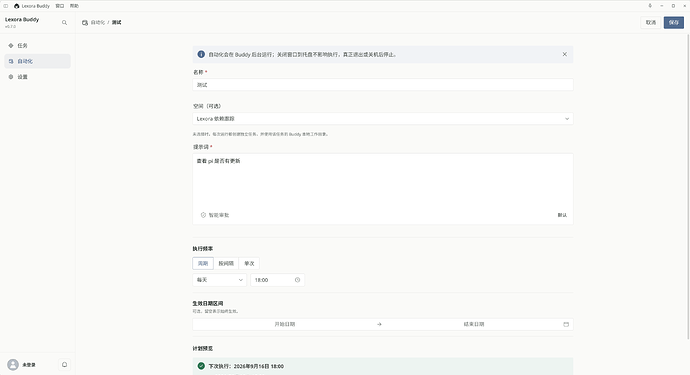
Task: Click the 设置 gear icon in sidebar
Action: (x=11, y=77)
